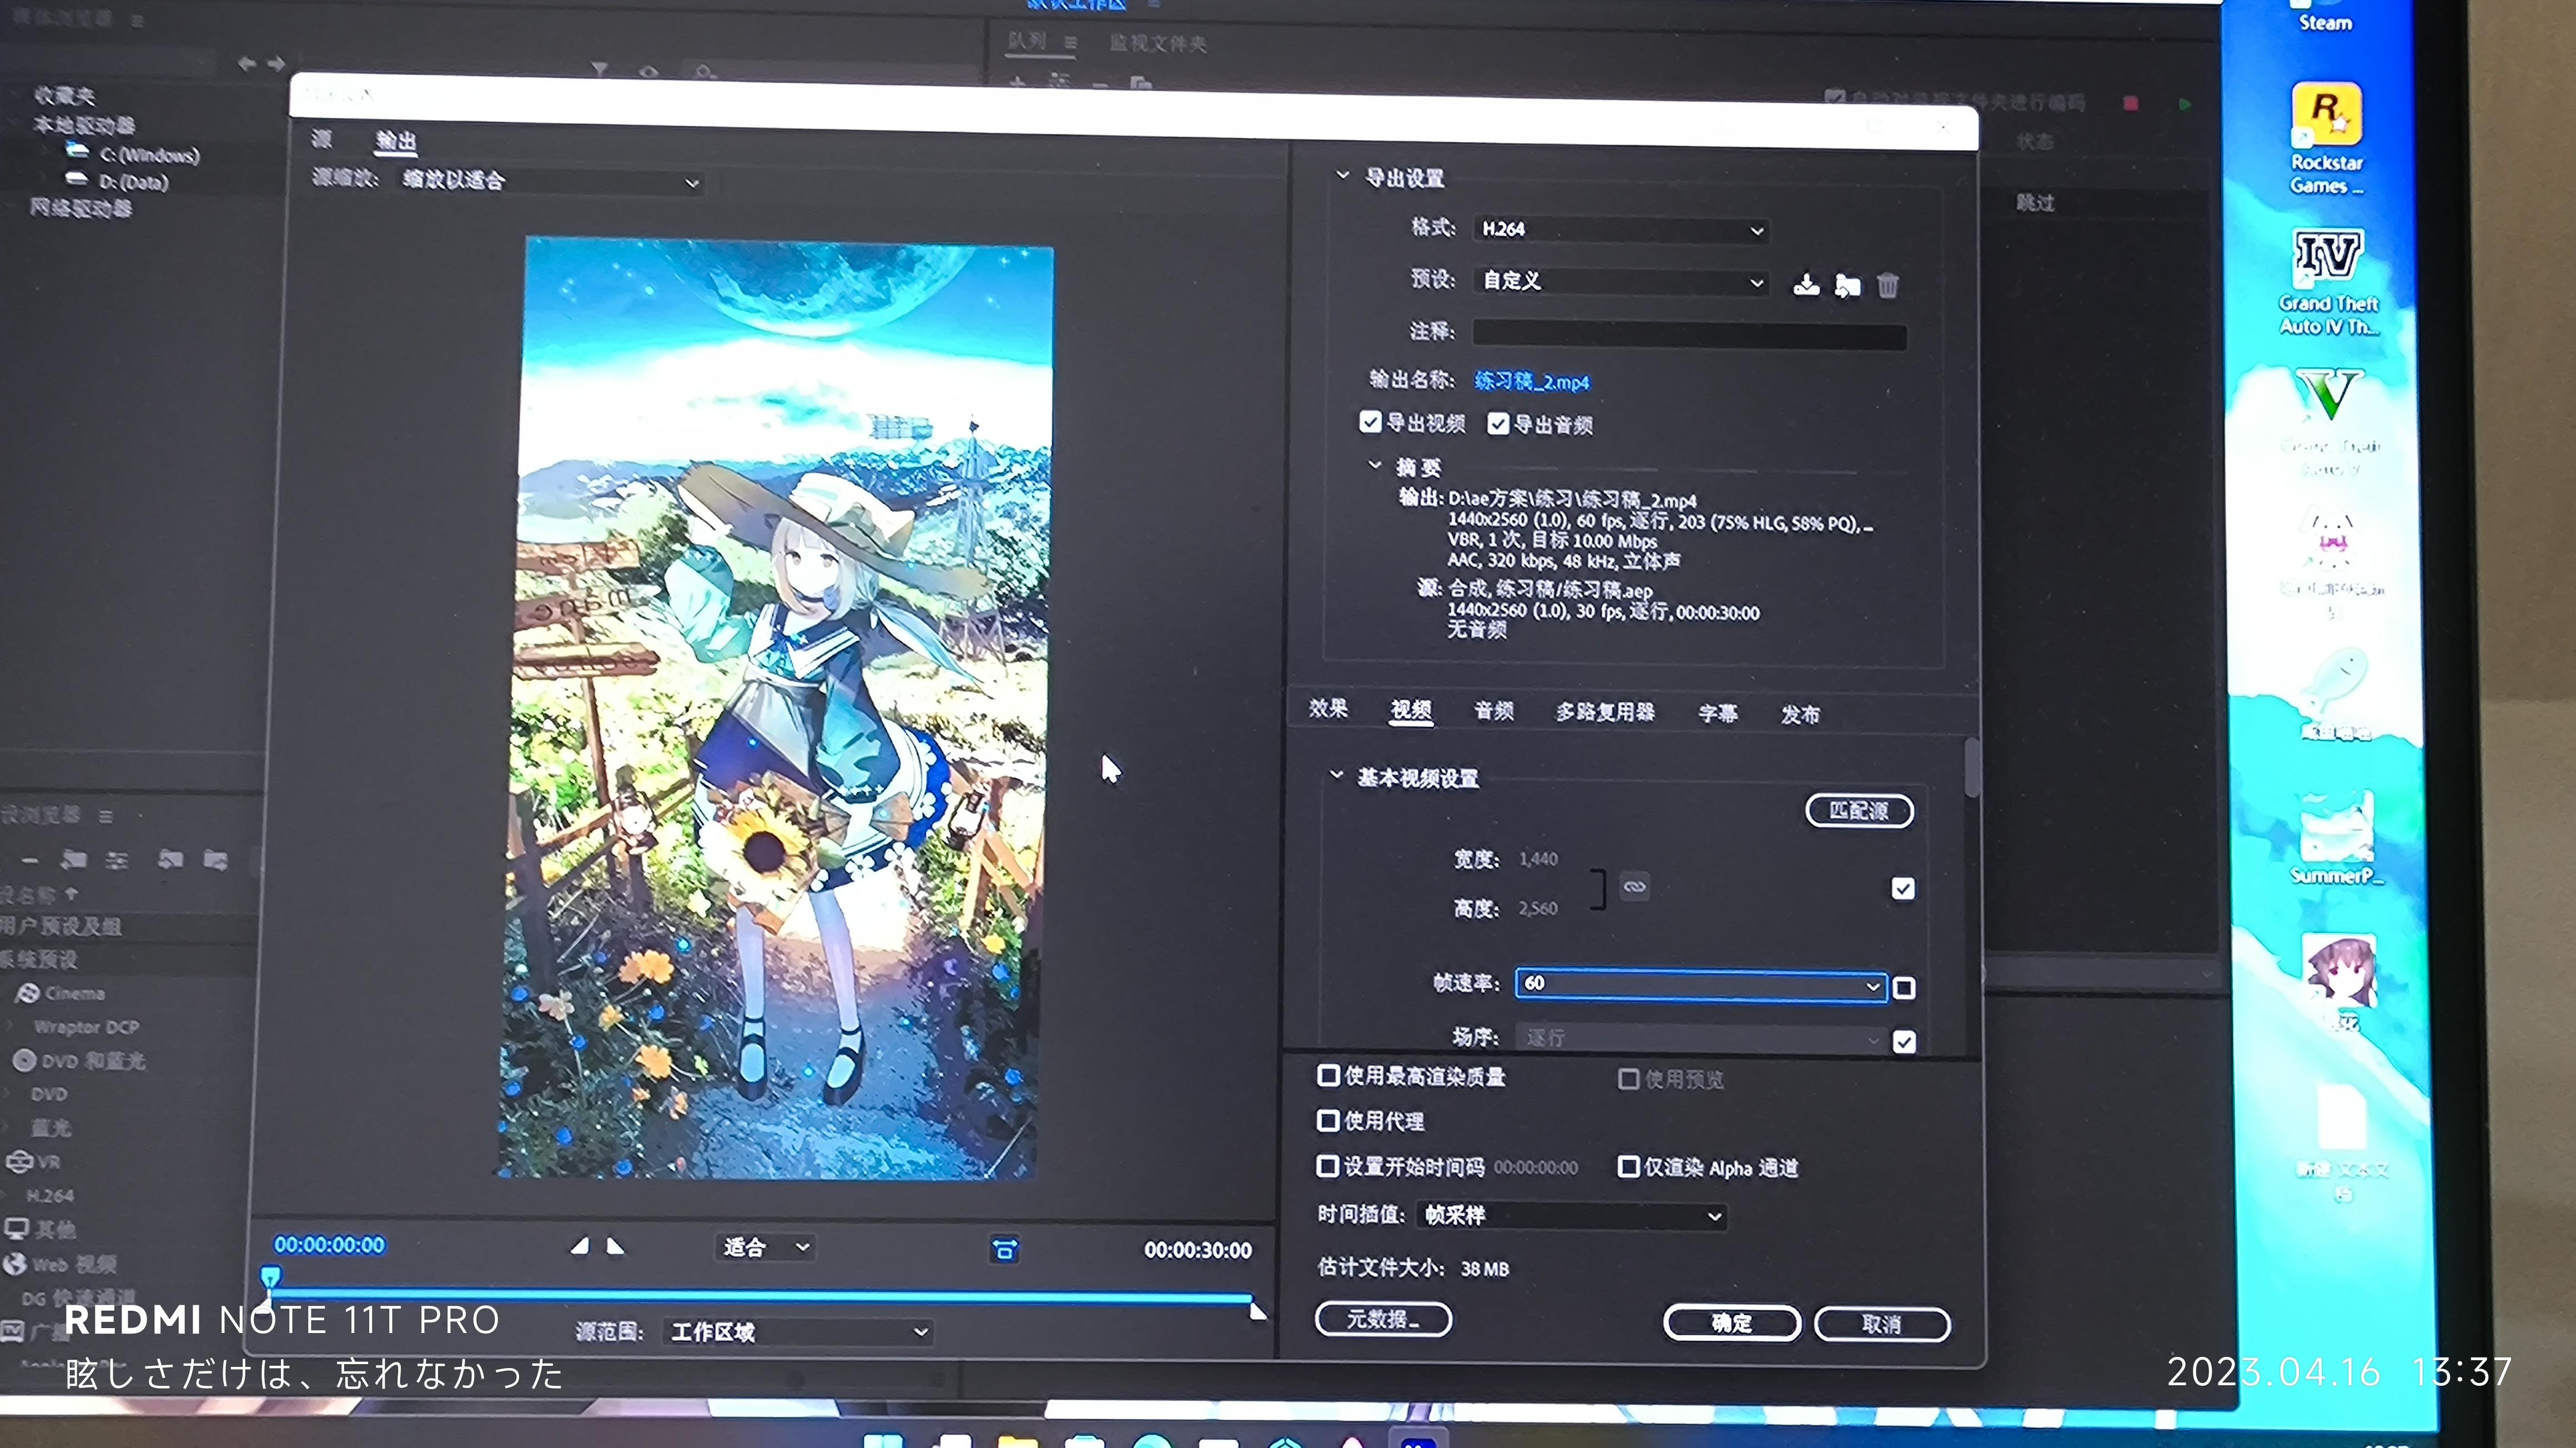Screen dimensions: 2576x1448
Task: Open the 预设 自定义 dropdown
Action: pos(1620,282)
